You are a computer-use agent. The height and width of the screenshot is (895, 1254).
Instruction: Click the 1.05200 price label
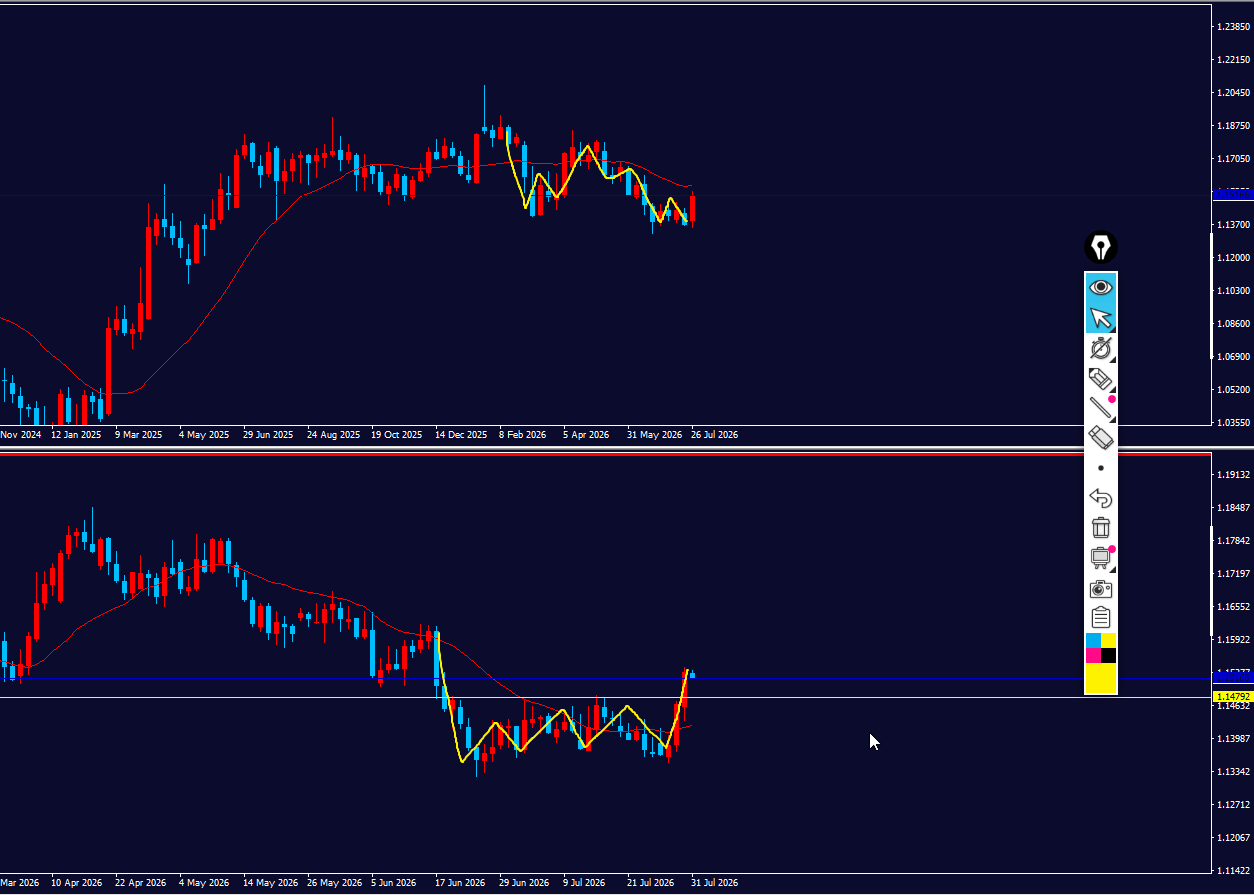pyautogui.click(x=1234, y=390)
